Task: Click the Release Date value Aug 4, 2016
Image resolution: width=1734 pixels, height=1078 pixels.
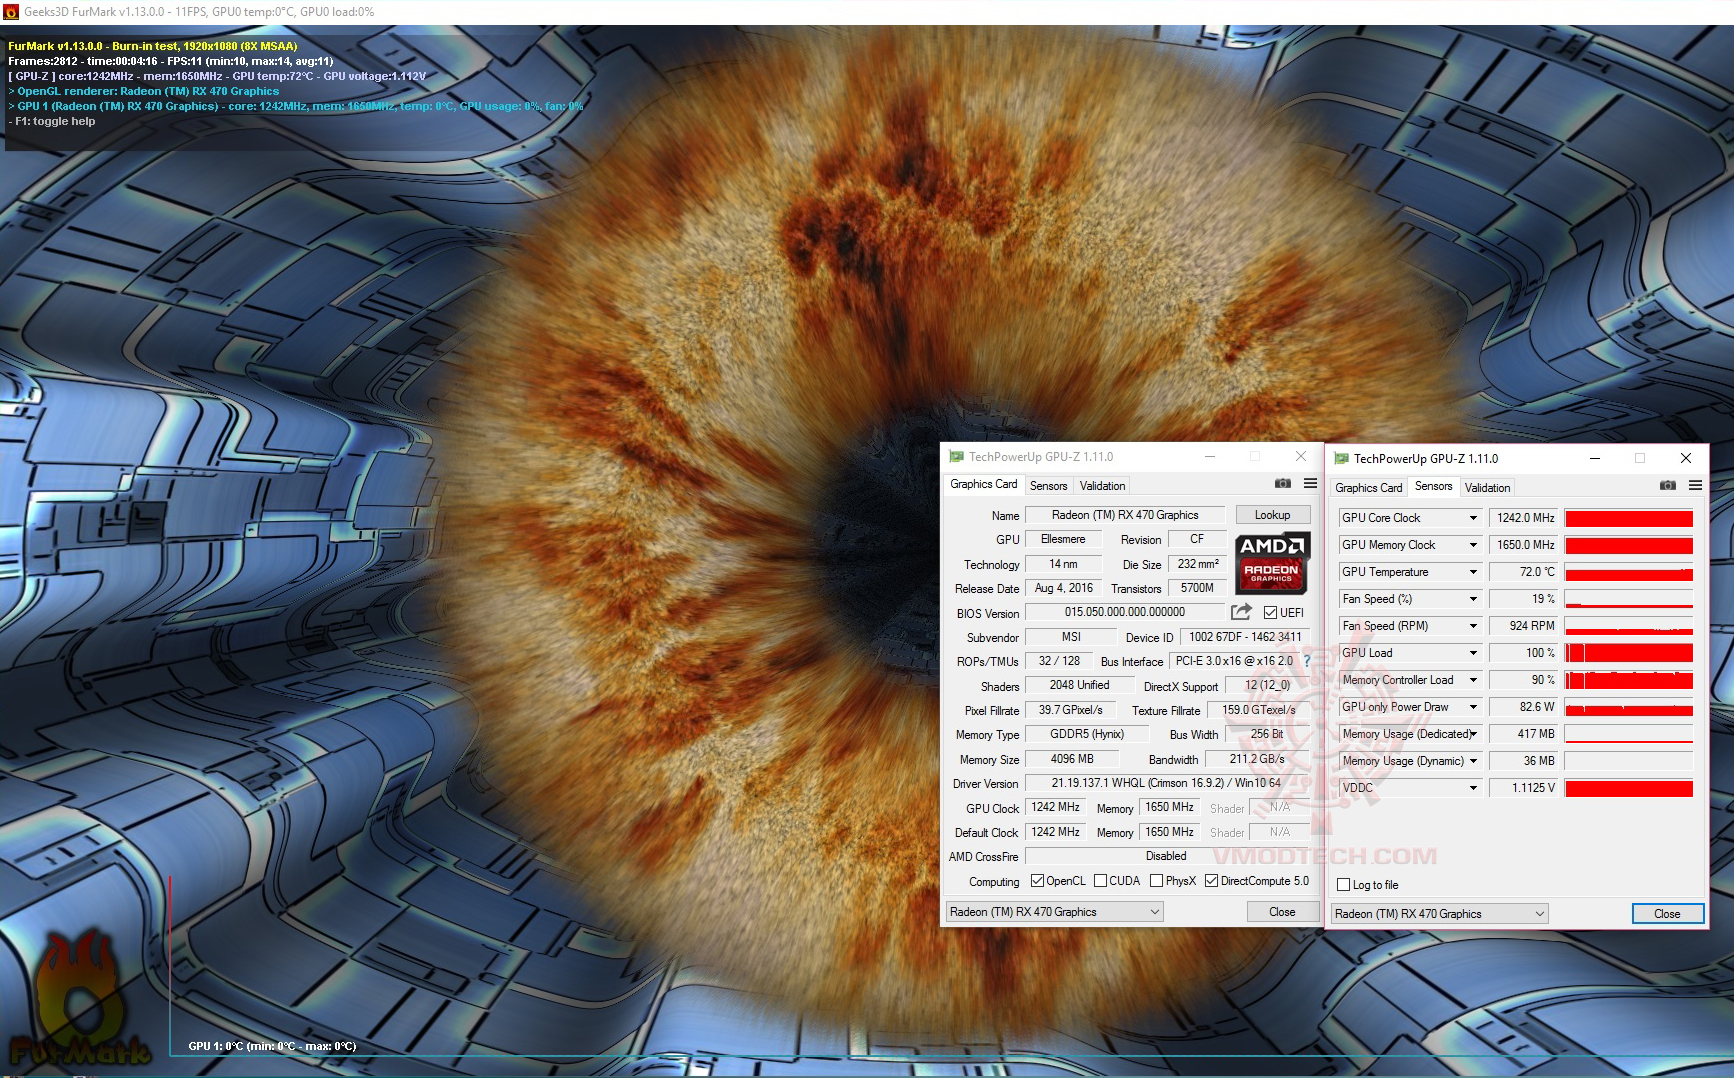Action: point(1064,588)
